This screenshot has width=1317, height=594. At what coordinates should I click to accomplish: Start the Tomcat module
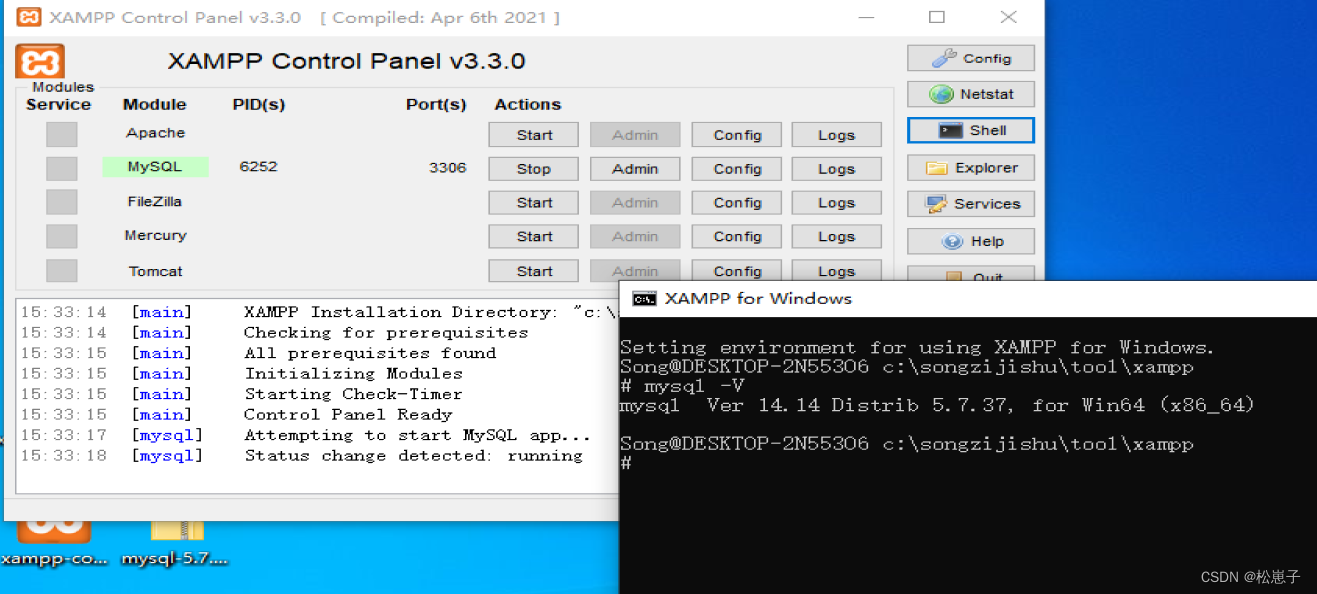click(534, 271)
